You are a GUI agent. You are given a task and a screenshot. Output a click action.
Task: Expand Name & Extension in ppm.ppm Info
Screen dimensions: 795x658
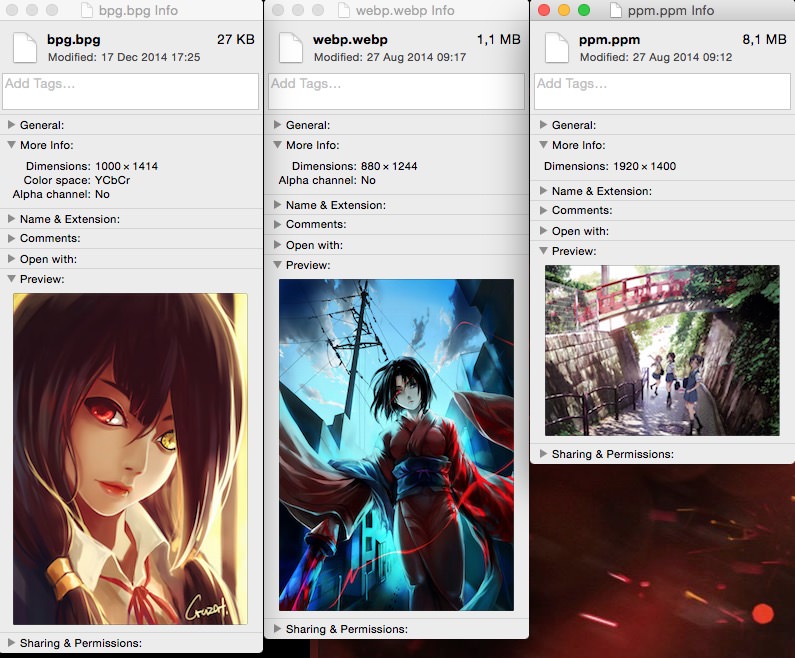[544, 191]
